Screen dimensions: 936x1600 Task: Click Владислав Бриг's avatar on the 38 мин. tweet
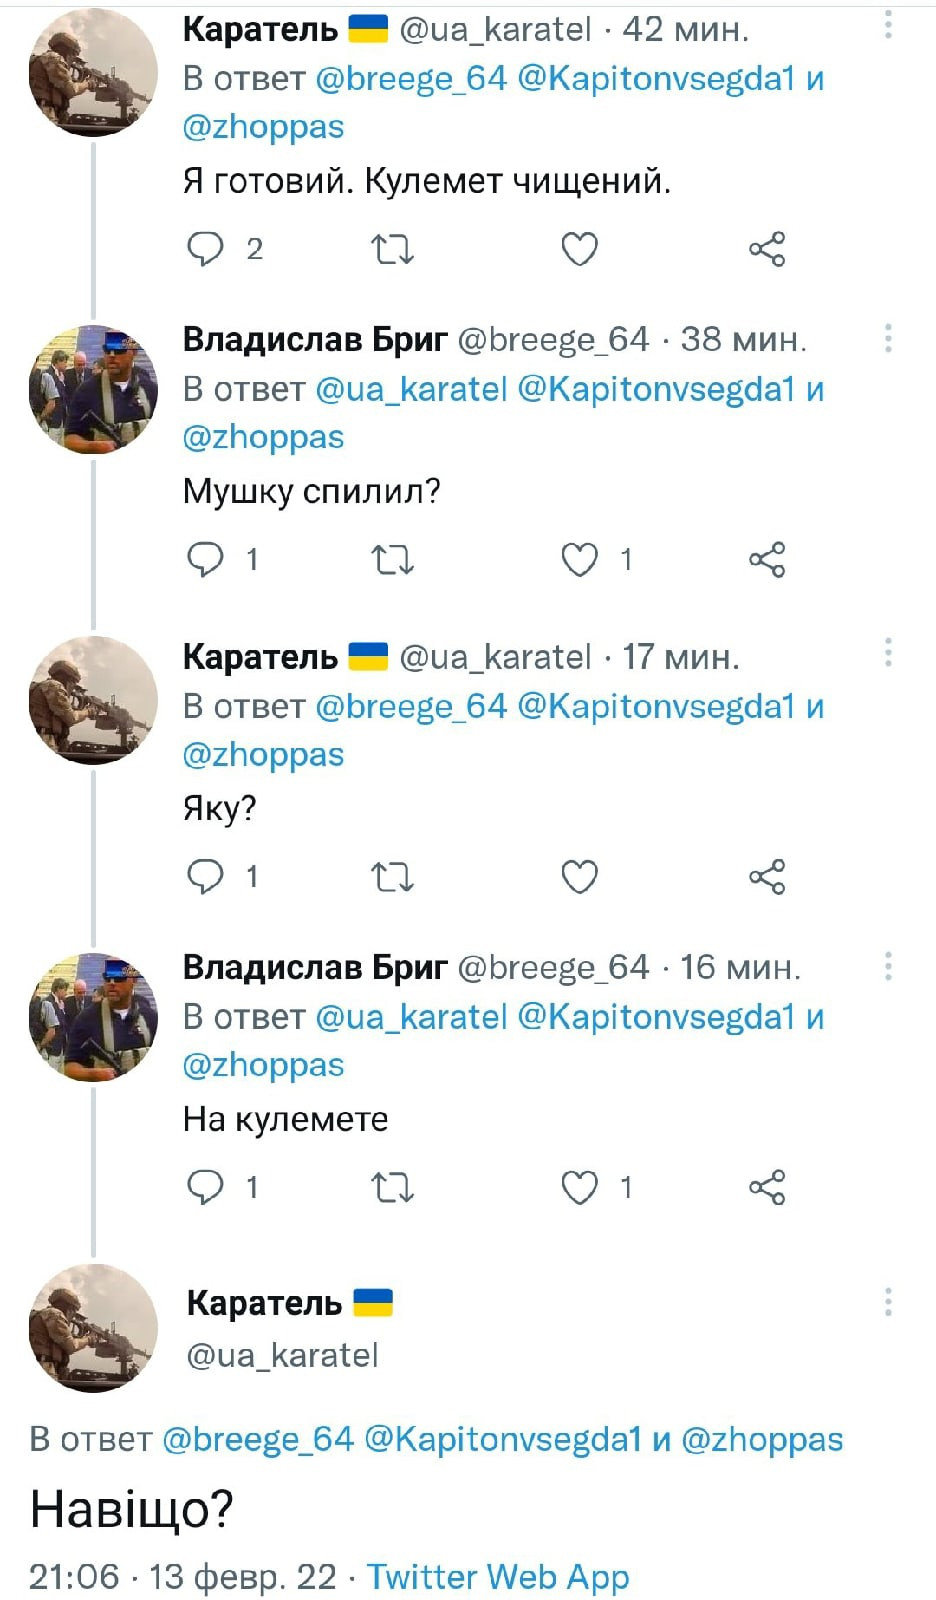pos(93,389)
